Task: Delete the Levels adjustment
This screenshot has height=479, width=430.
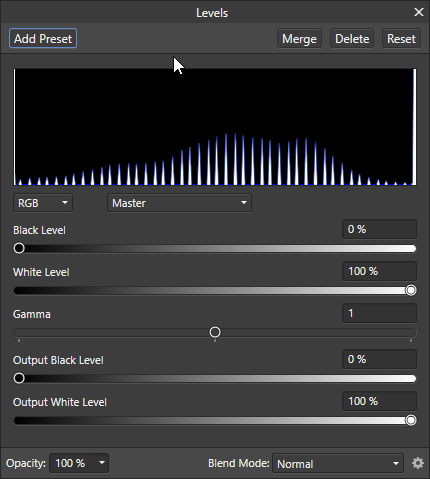Action: point(352,39)
